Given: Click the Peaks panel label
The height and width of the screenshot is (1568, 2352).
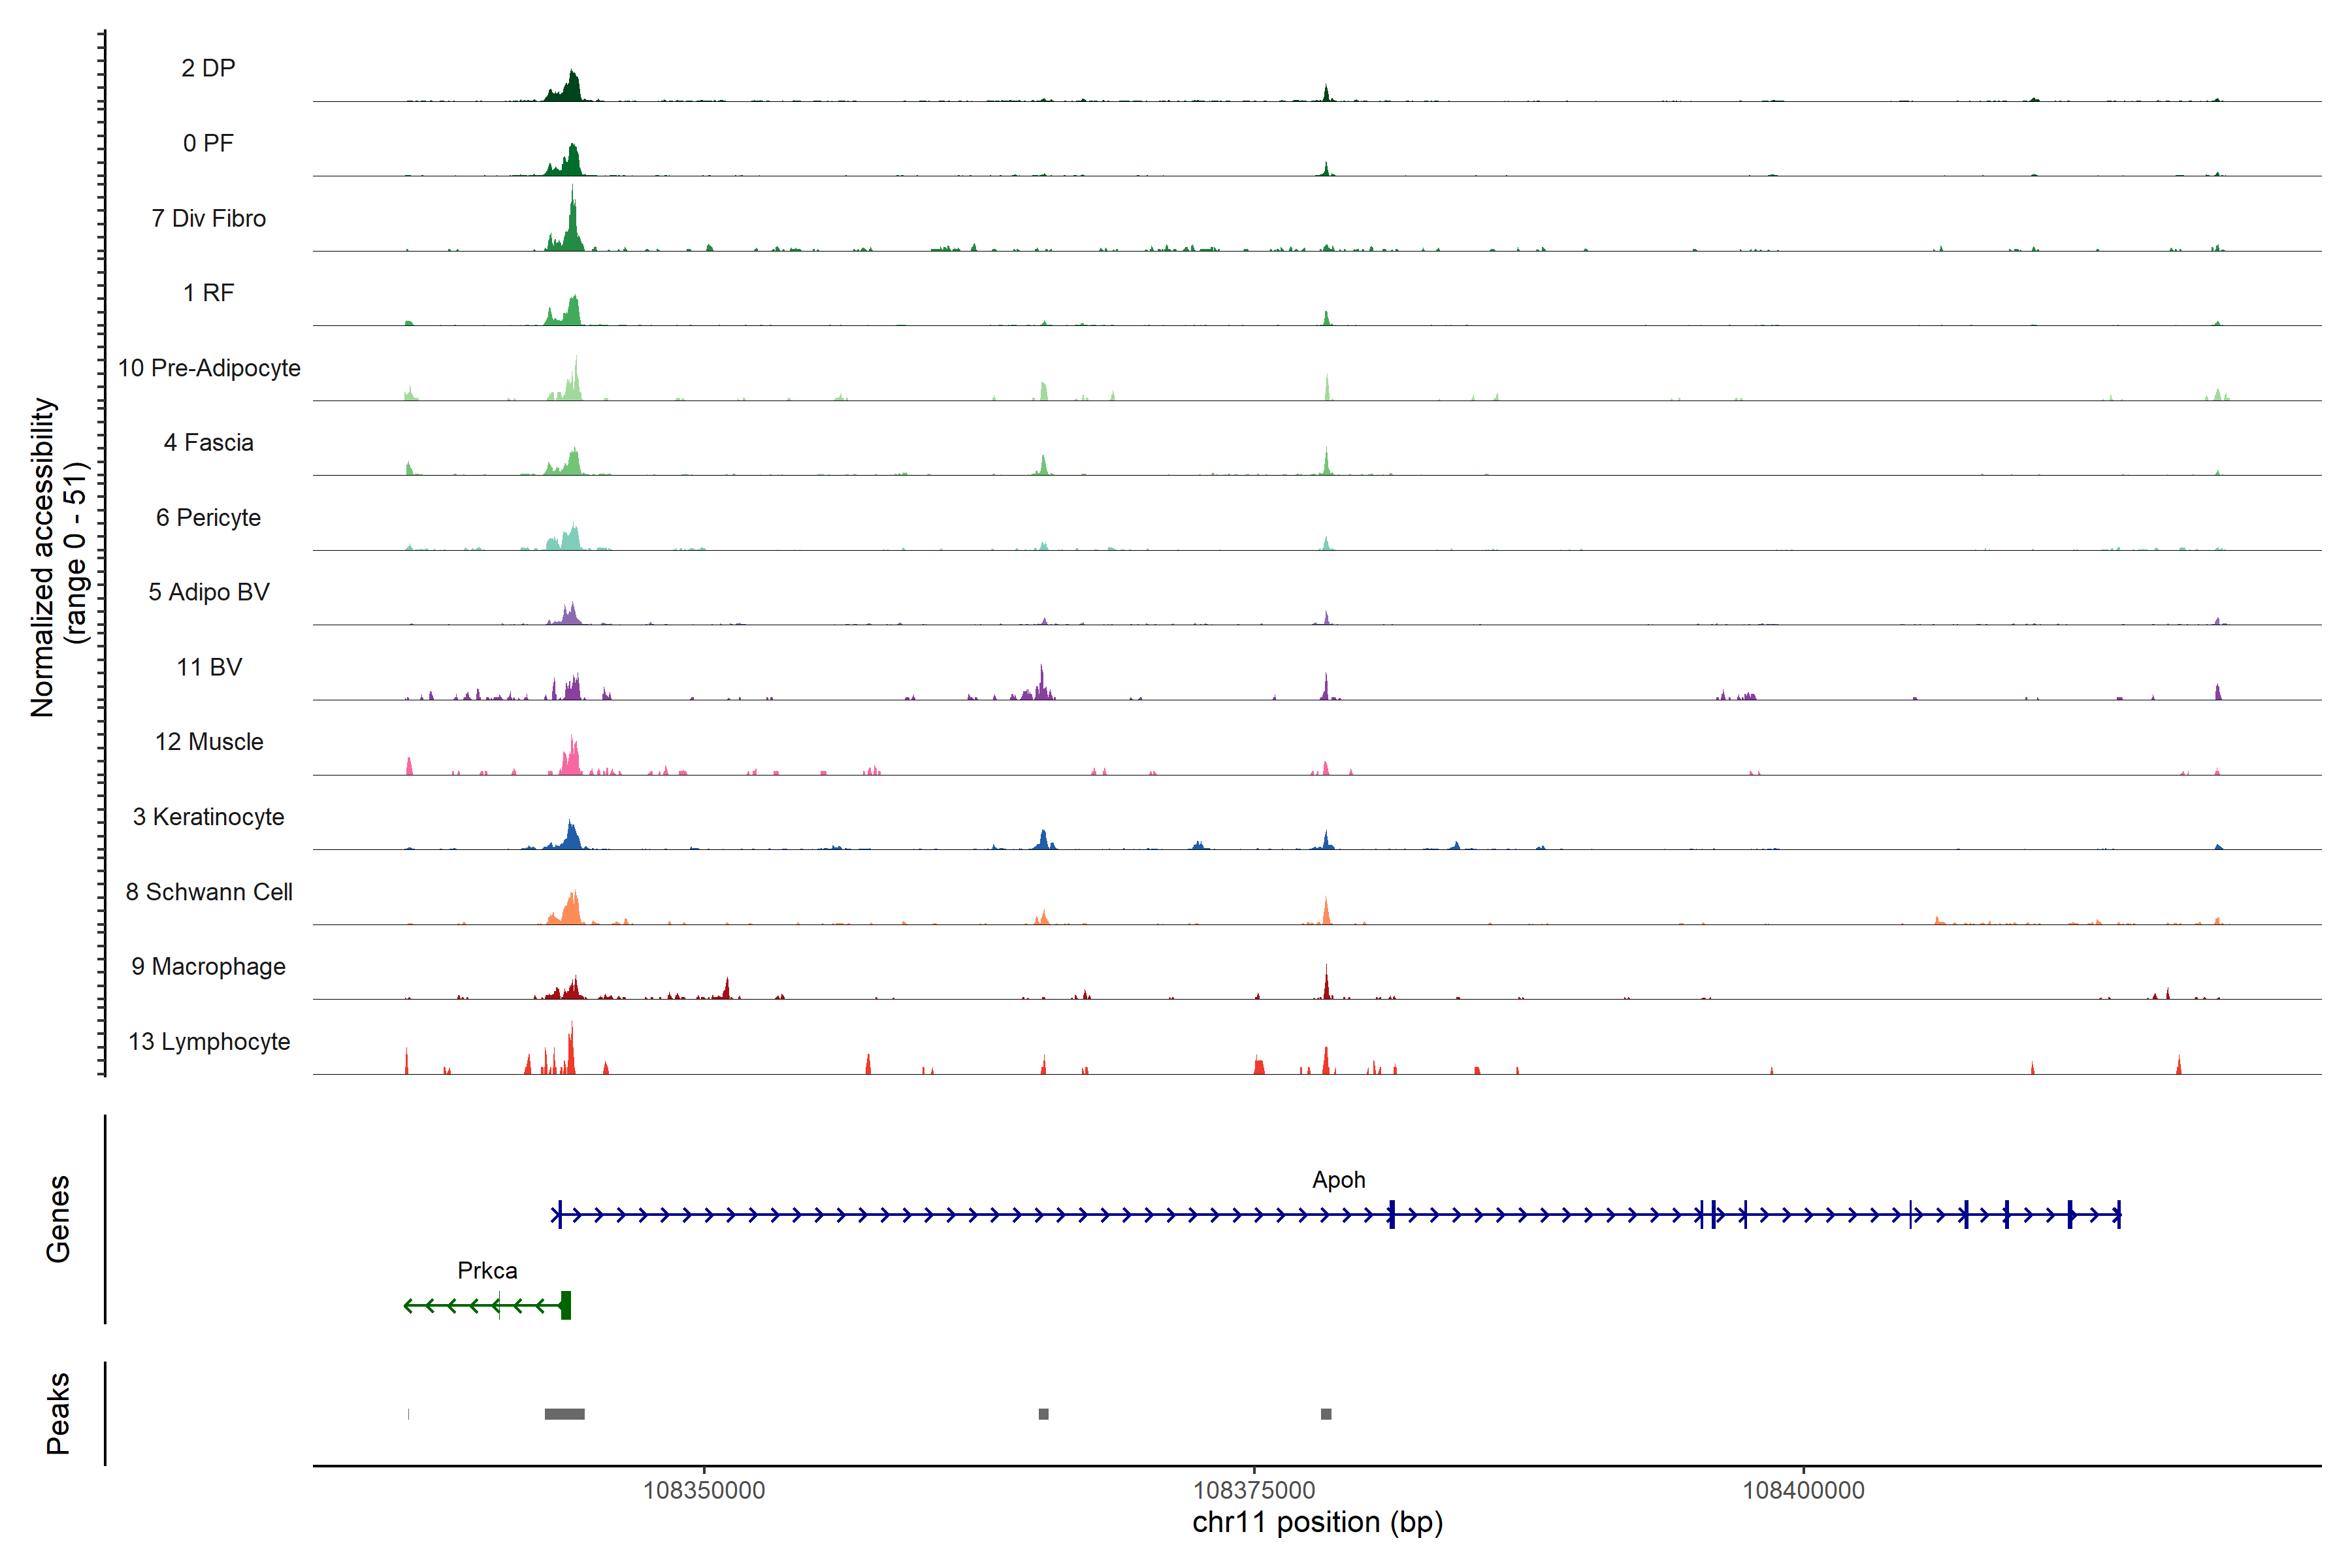Looking at the screenshot, I should 58,1413.
